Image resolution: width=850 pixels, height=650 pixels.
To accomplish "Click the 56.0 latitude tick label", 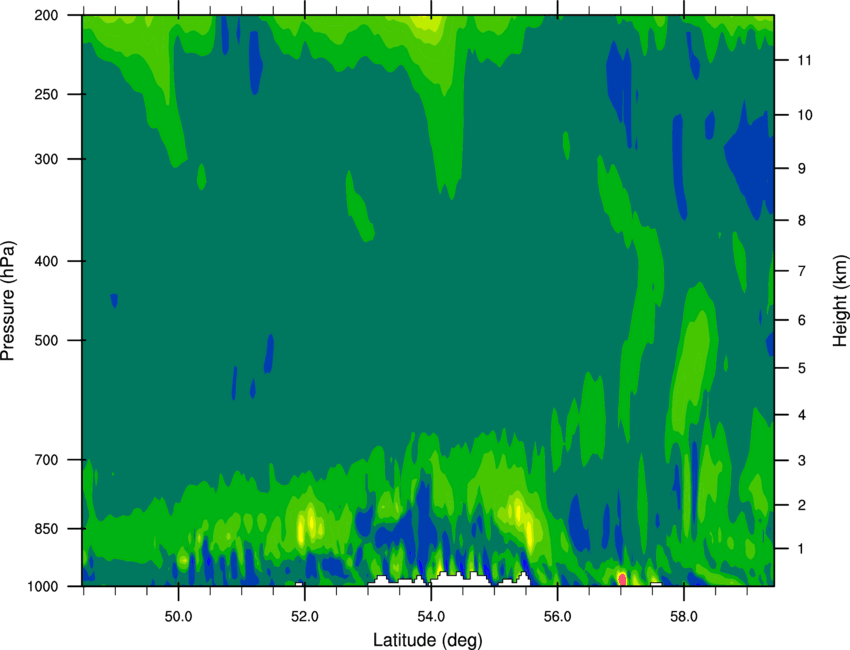I will pos(558,617).
